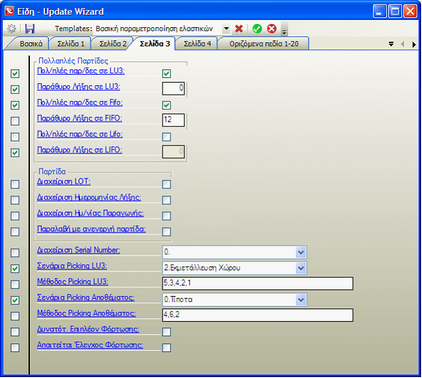Viewport: 422px width, 378px height.
Task: Click the Μέθοδος Picking Αποθέματος field with 4,6,2
Action: (x=258, y=315)
